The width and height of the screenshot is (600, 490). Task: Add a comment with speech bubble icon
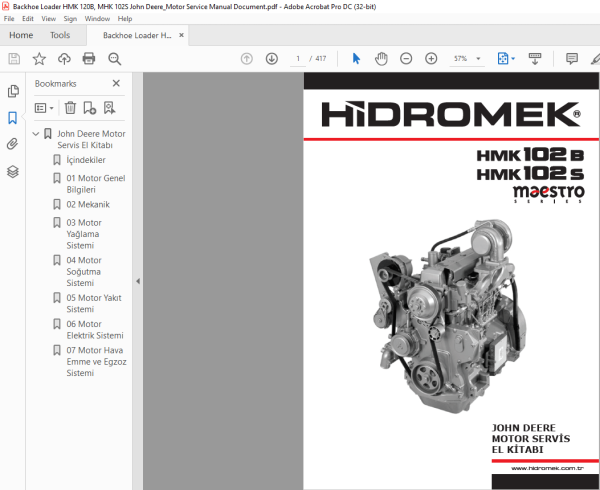572,59
